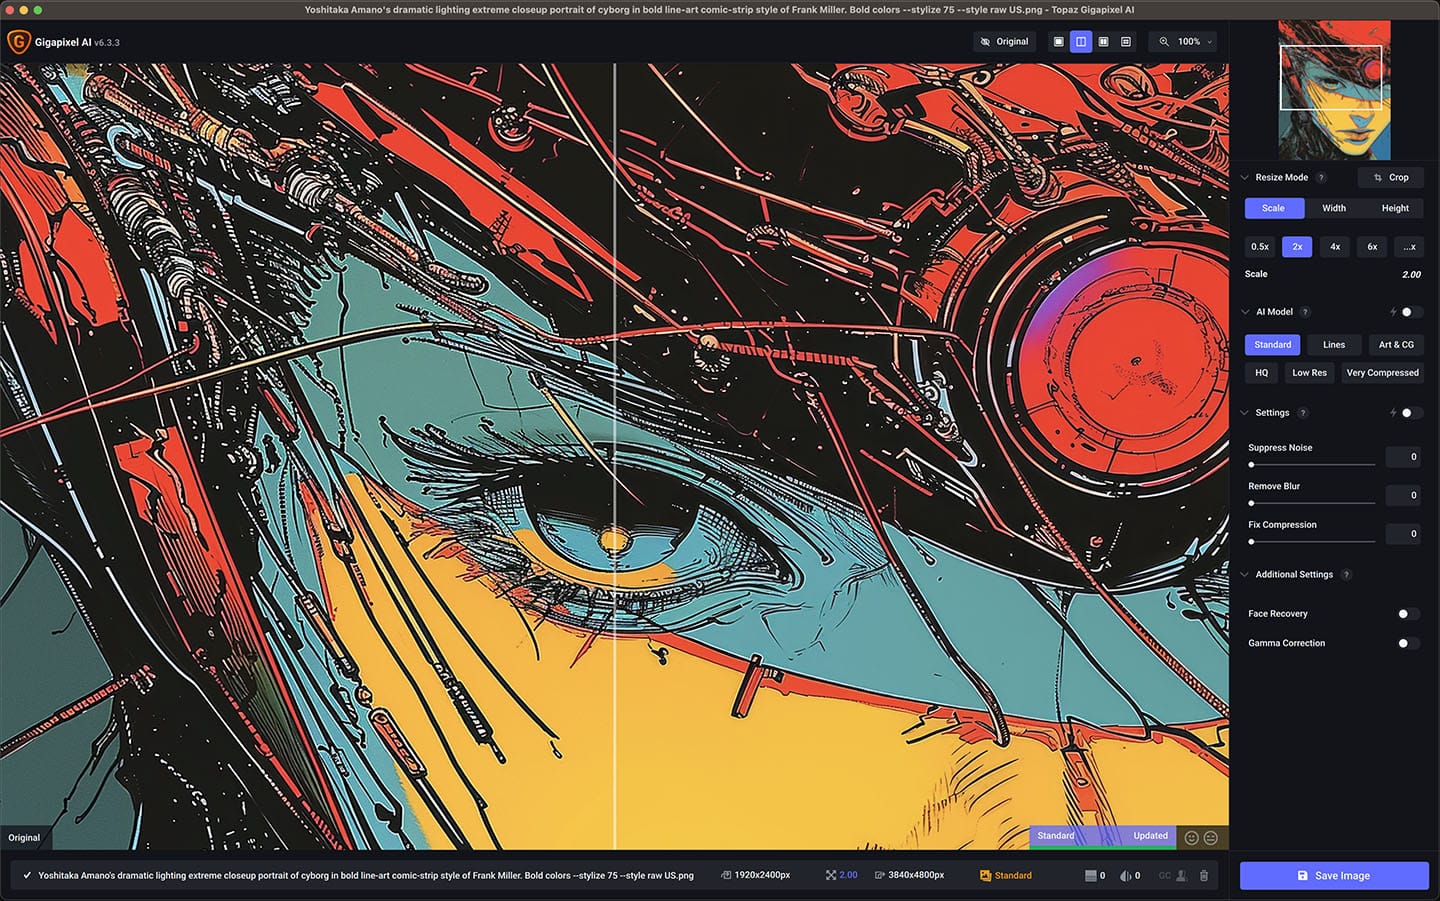
Task: Click the original size icon in file row
Action: (726, 876)
